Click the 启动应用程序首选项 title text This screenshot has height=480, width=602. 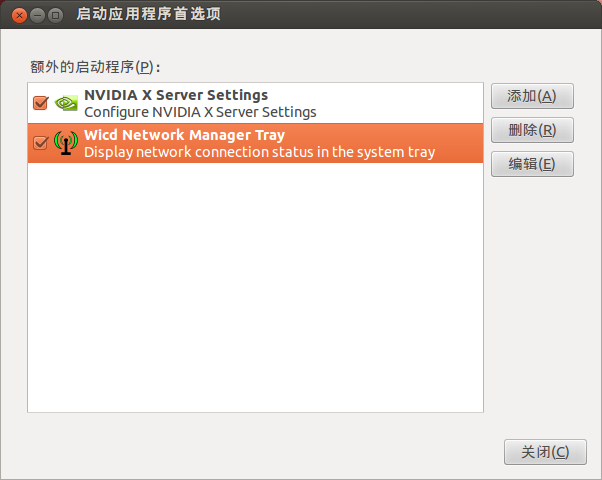148,14
